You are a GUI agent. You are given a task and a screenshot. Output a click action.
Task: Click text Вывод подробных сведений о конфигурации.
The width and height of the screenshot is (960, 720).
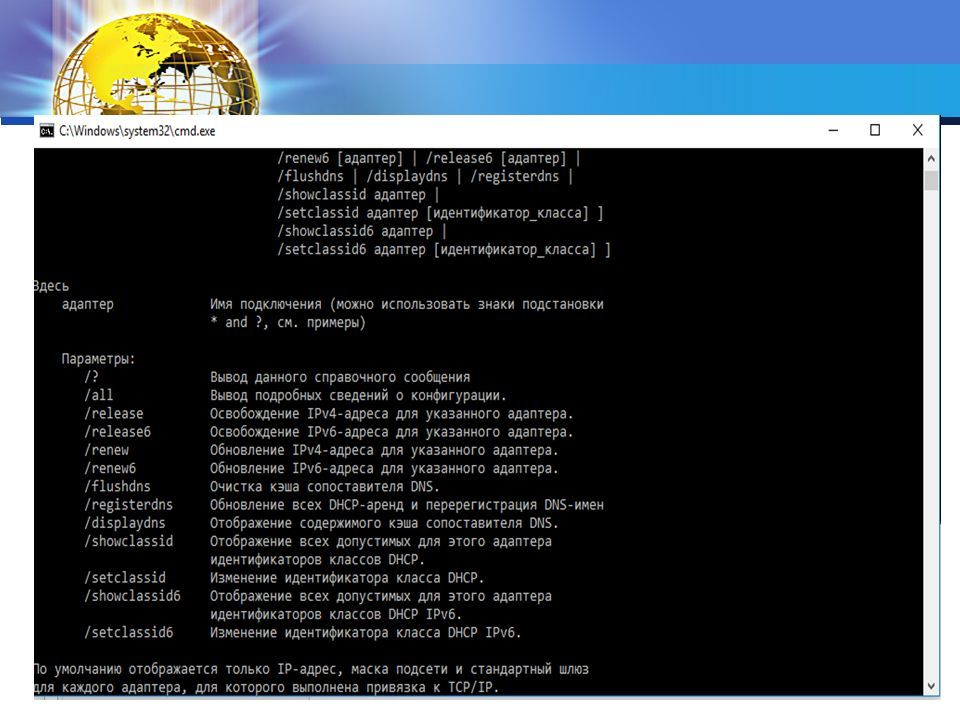(x=358, y=396)
